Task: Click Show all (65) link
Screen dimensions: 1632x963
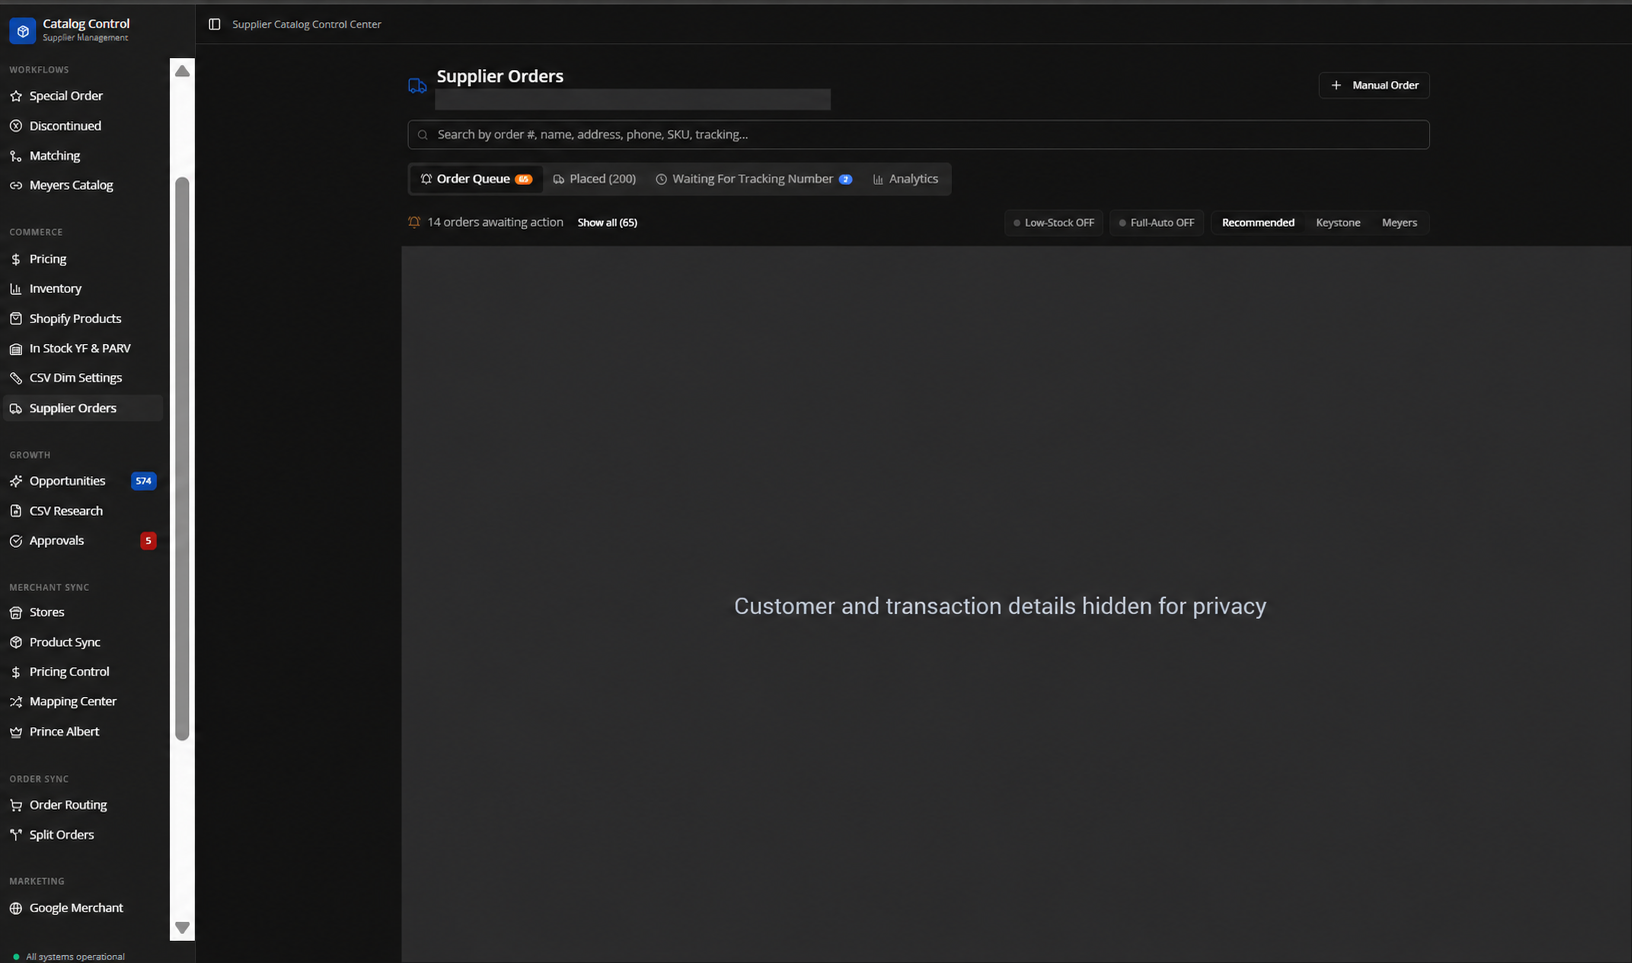Action: (607, 223)
